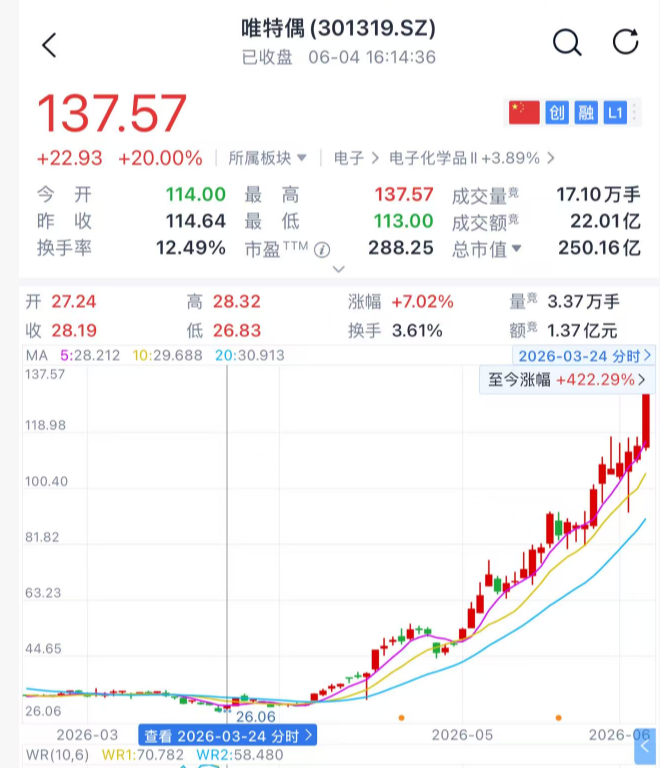Tap the MA 10:29.688 value

click(167, 356)
